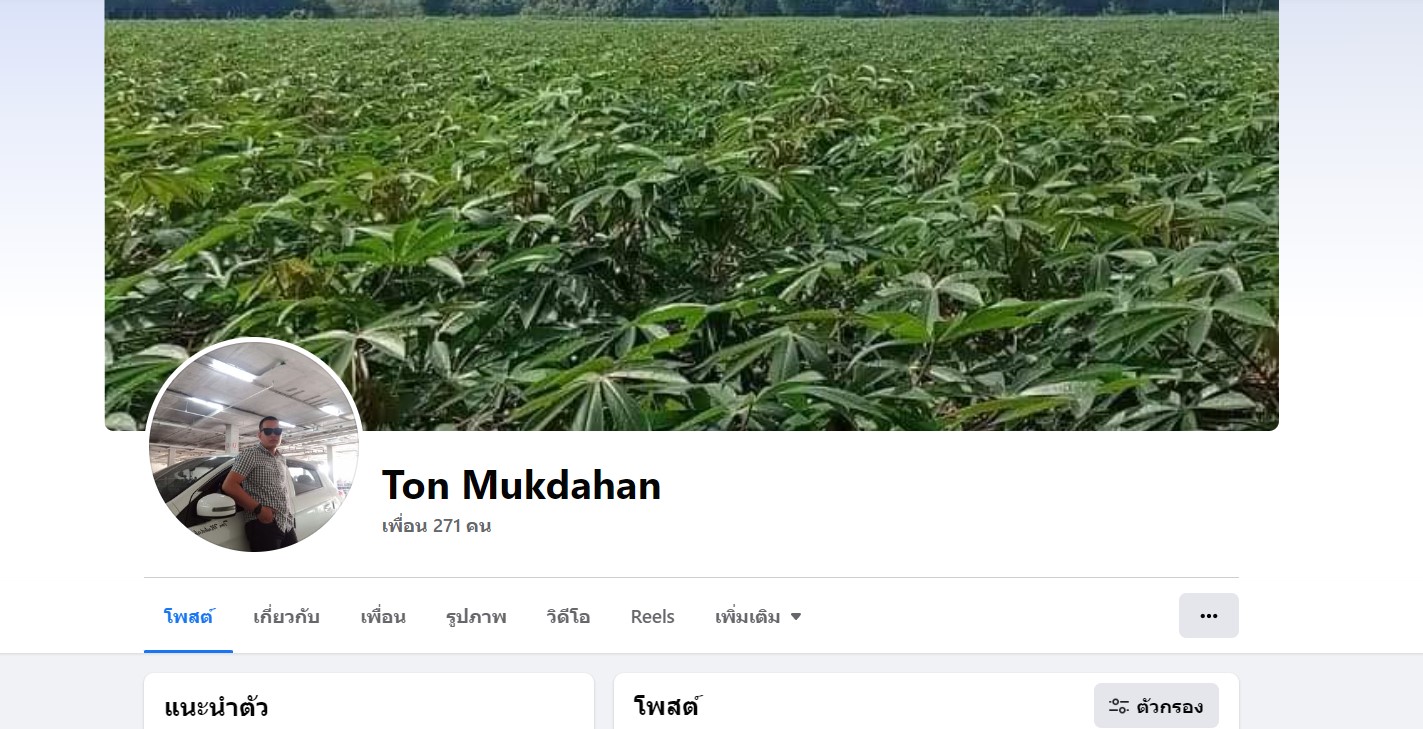Viewport: 1423px width, 729px height.
Task: Click the down arrow next to เพิ่มเติม
Action: tap(796, 617)
